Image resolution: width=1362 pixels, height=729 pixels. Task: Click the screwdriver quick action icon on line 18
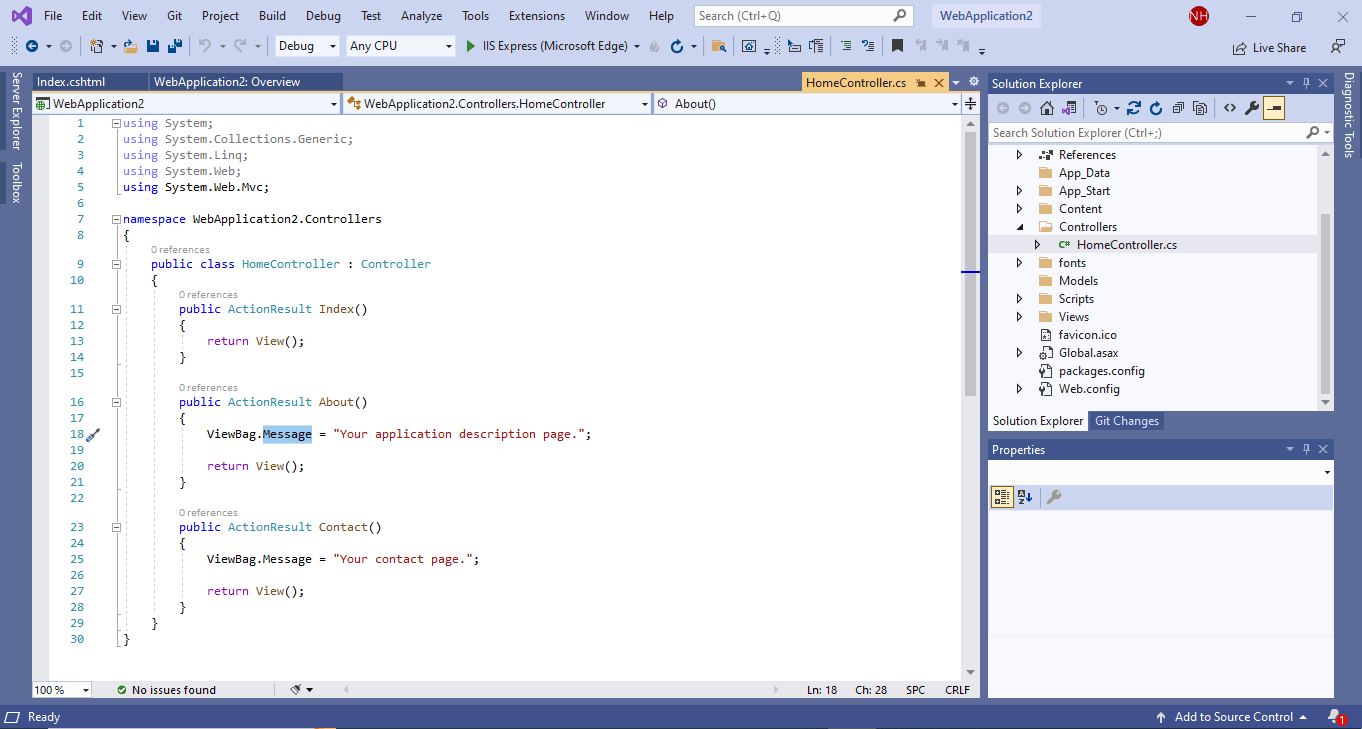[93, 435]
